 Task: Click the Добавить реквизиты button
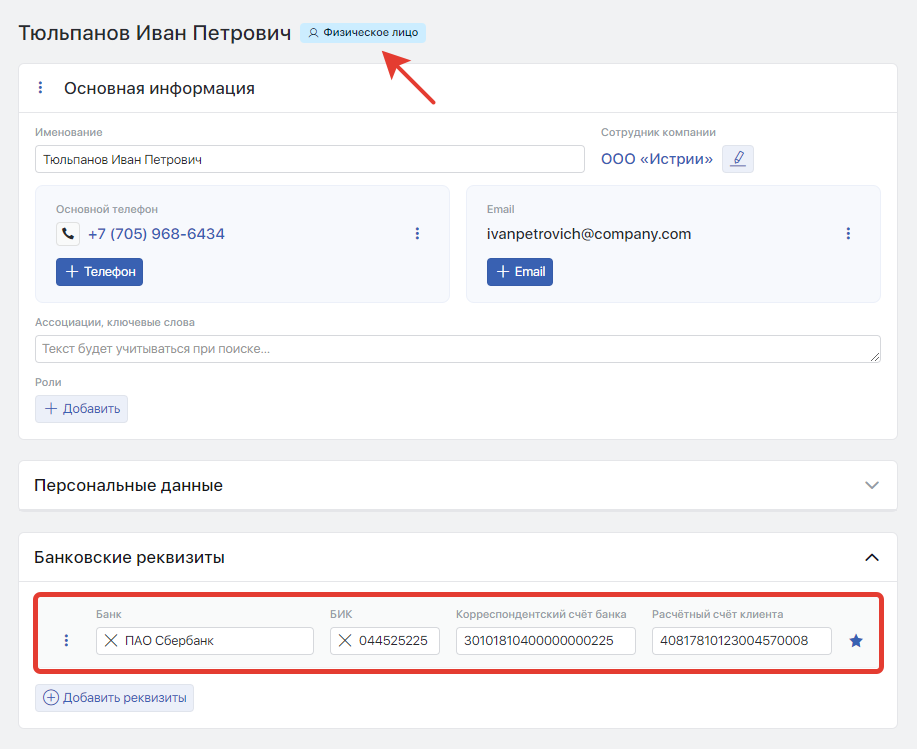click(115, 698)
